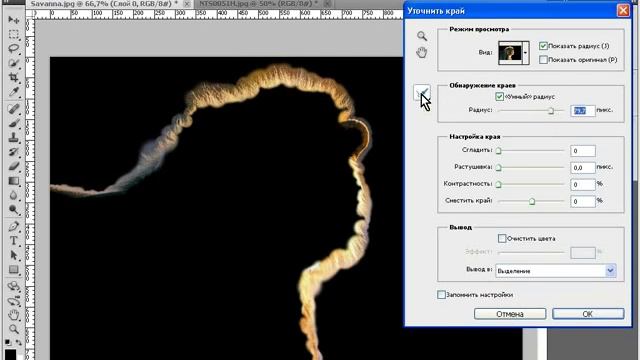The width and height of the screenshot is (640, 360).
Task: Click the Сместить край value field
Action: (x=582, y=201)
